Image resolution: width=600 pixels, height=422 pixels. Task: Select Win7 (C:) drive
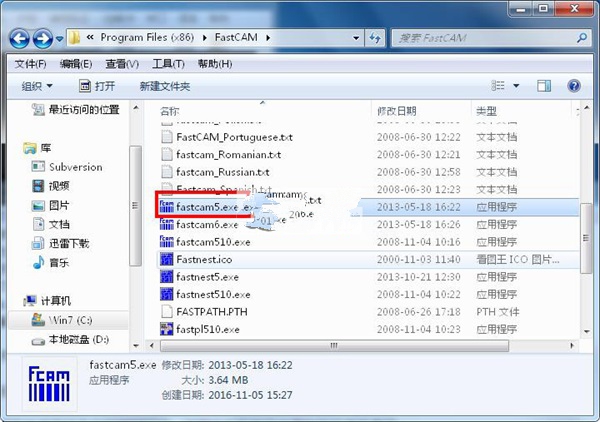pos(62,320)
